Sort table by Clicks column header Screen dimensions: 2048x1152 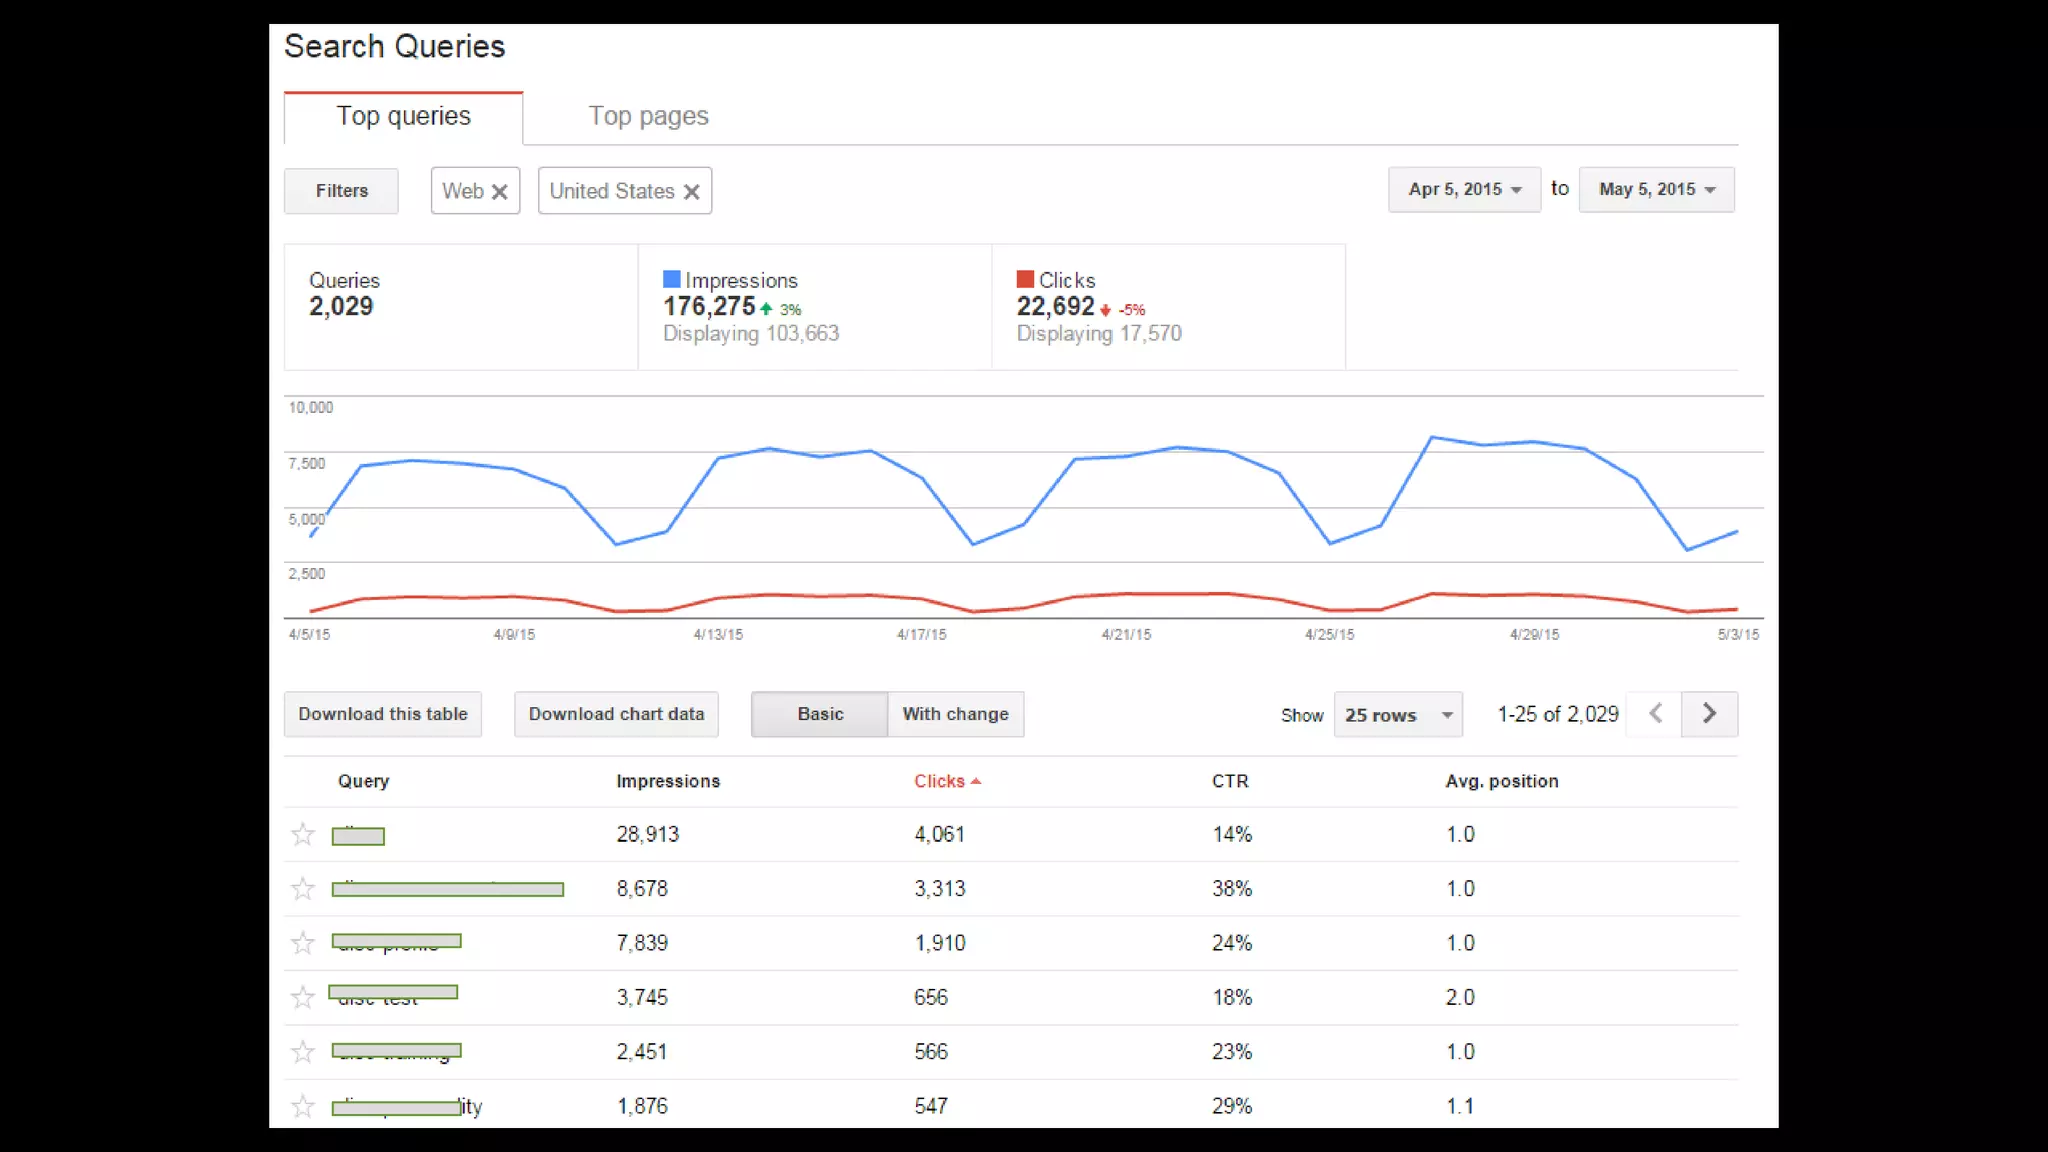pos(940,781)
